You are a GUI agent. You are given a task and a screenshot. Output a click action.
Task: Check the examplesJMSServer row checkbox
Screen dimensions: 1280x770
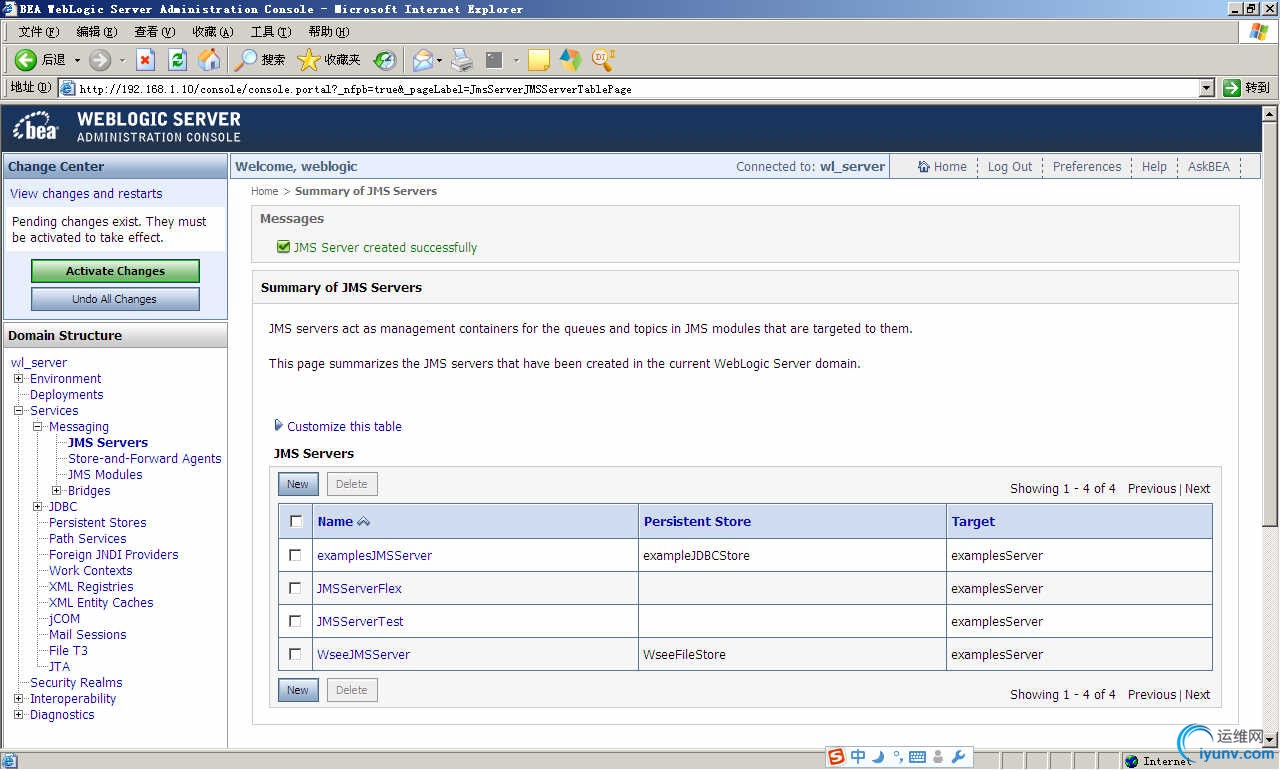(x=295, y=554)
